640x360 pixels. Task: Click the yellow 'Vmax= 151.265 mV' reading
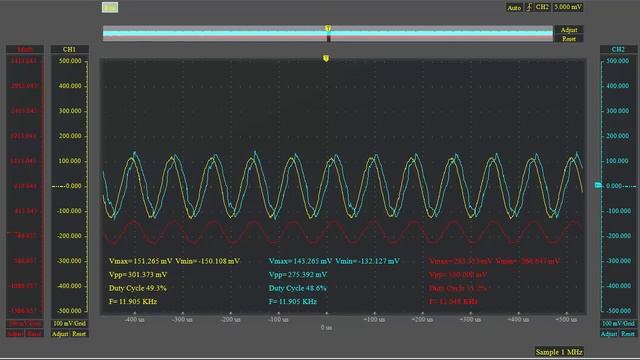coord(140,261)
